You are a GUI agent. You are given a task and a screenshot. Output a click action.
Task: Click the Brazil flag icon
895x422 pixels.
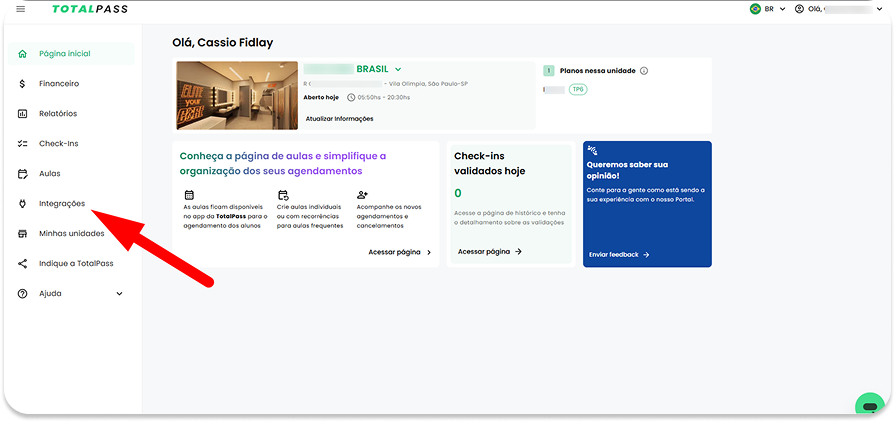pyautogui.click(x=755, y=9)
